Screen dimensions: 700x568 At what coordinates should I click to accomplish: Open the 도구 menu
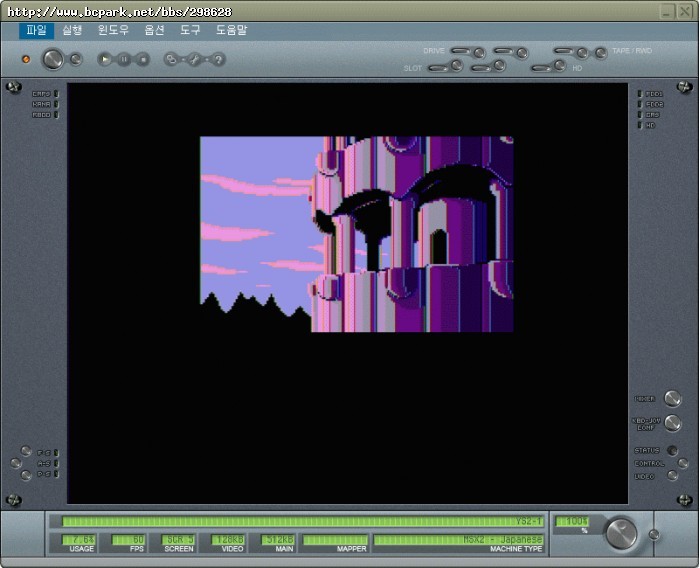tap(190, 30)
